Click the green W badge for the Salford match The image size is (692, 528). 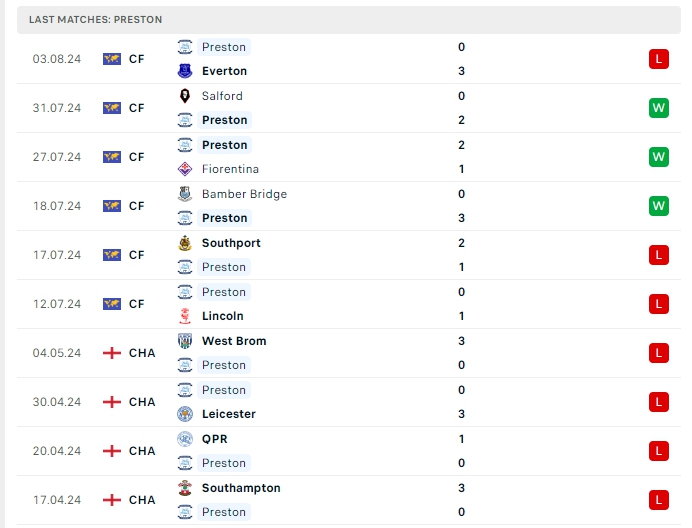(x=657, y=108)
